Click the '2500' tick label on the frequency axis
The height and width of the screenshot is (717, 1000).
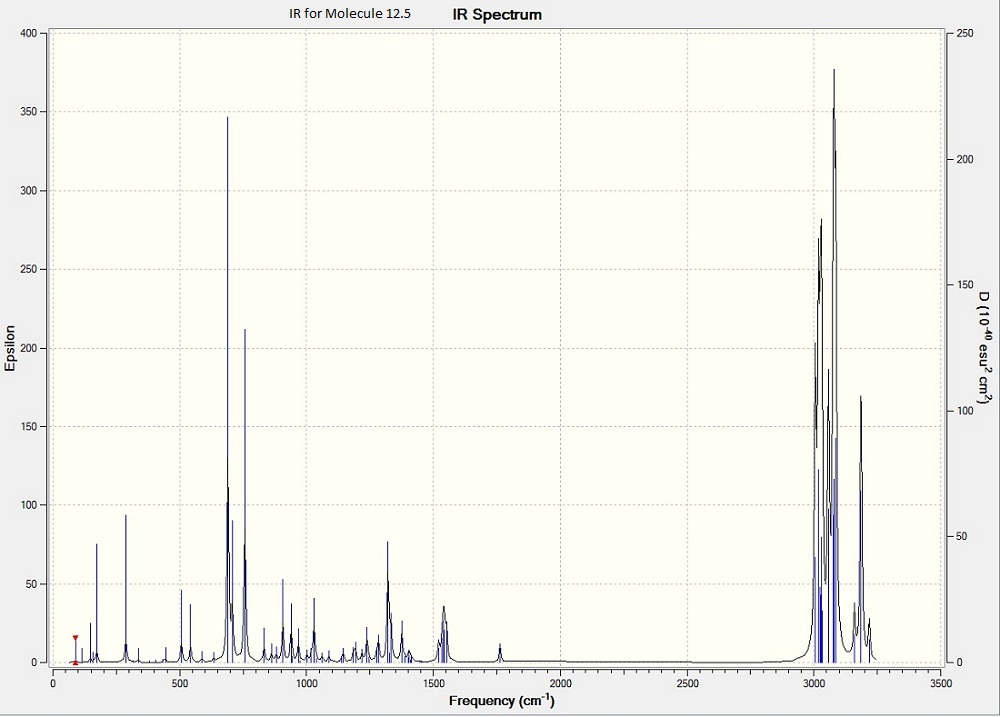688,683
